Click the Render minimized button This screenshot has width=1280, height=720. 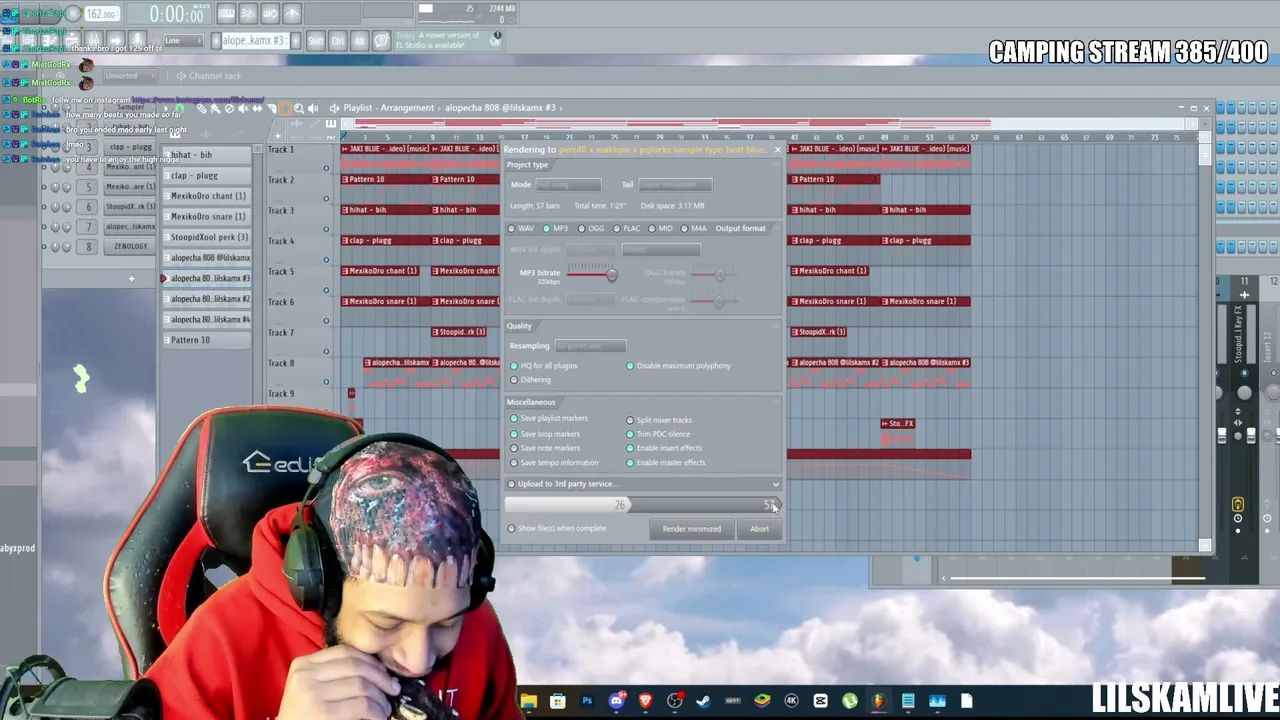click(692, 529)
